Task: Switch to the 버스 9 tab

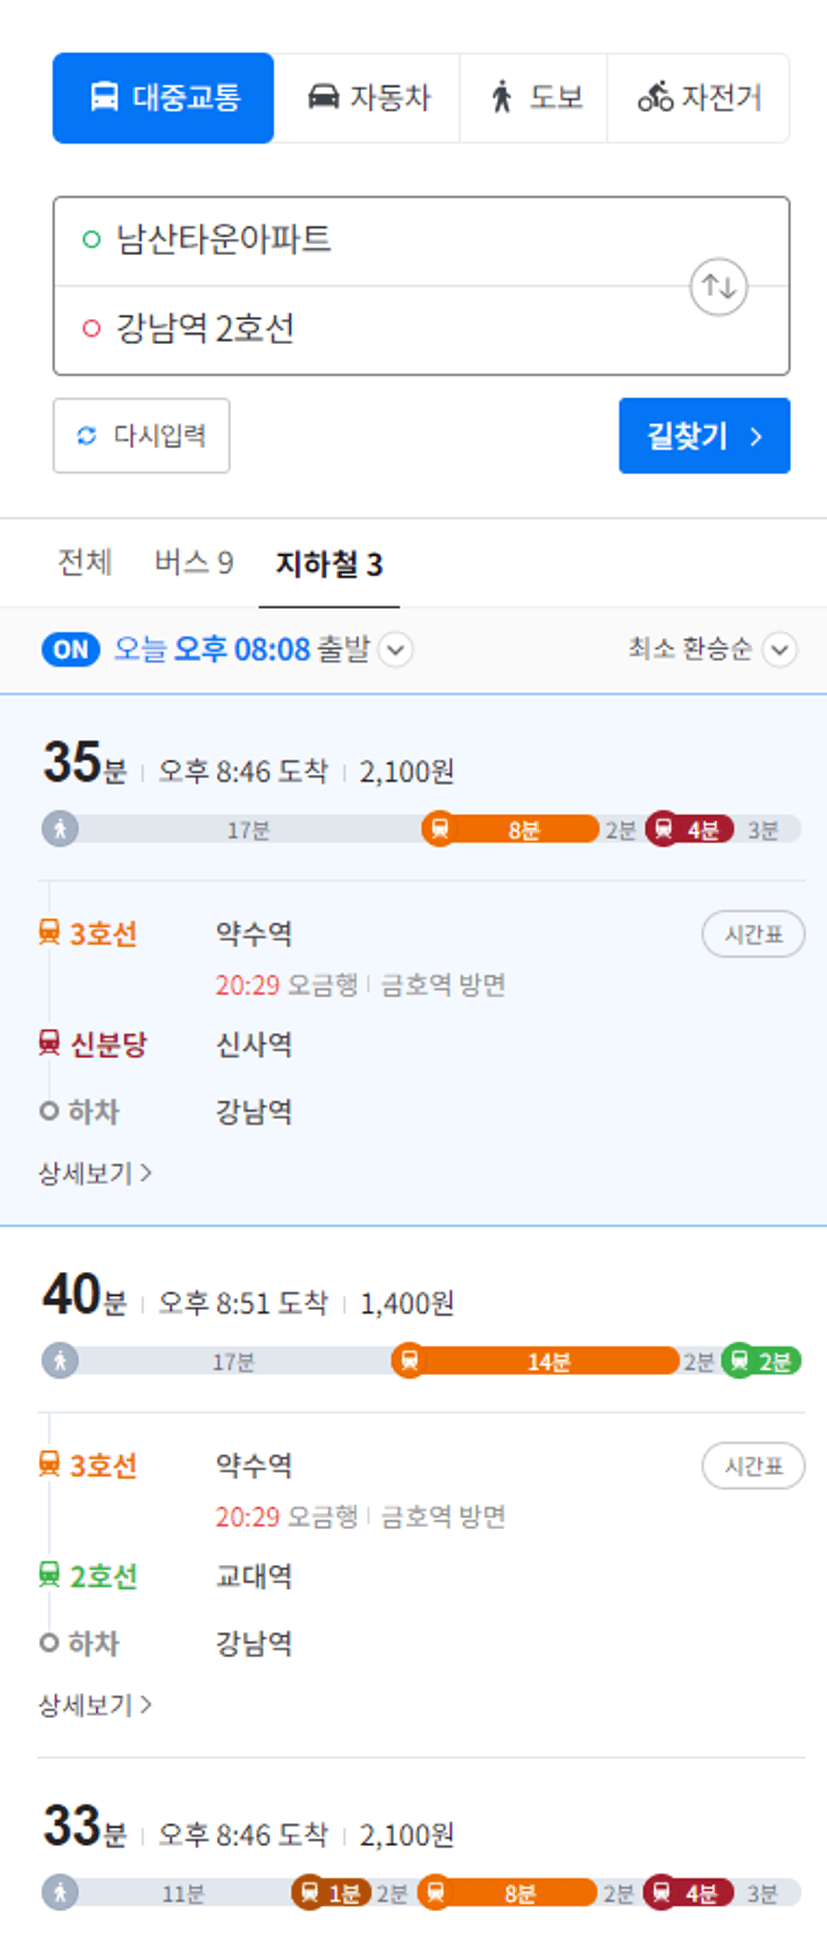Action: coord(194,563)
